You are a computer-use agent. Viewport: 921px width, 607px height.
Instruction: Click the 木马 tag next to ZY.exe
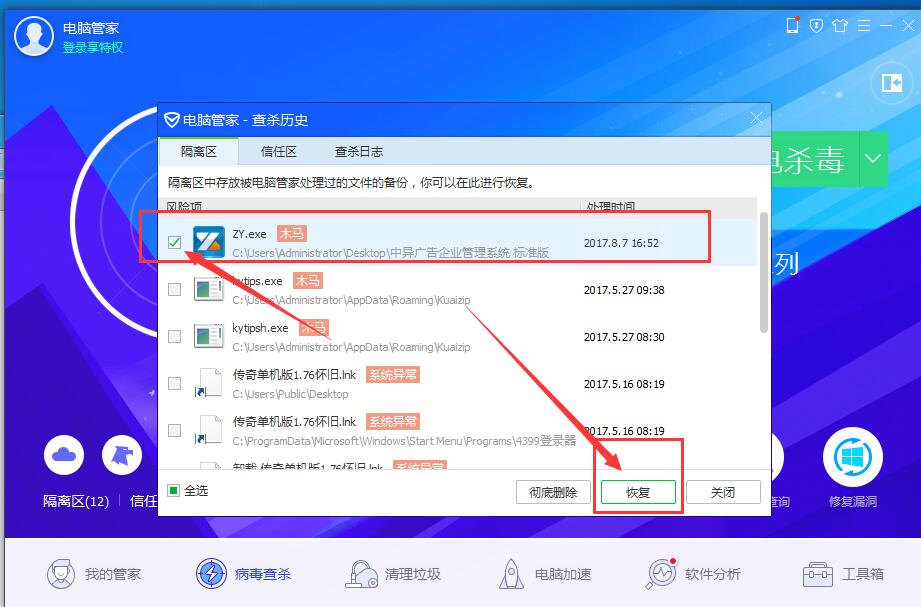point(292,234)
